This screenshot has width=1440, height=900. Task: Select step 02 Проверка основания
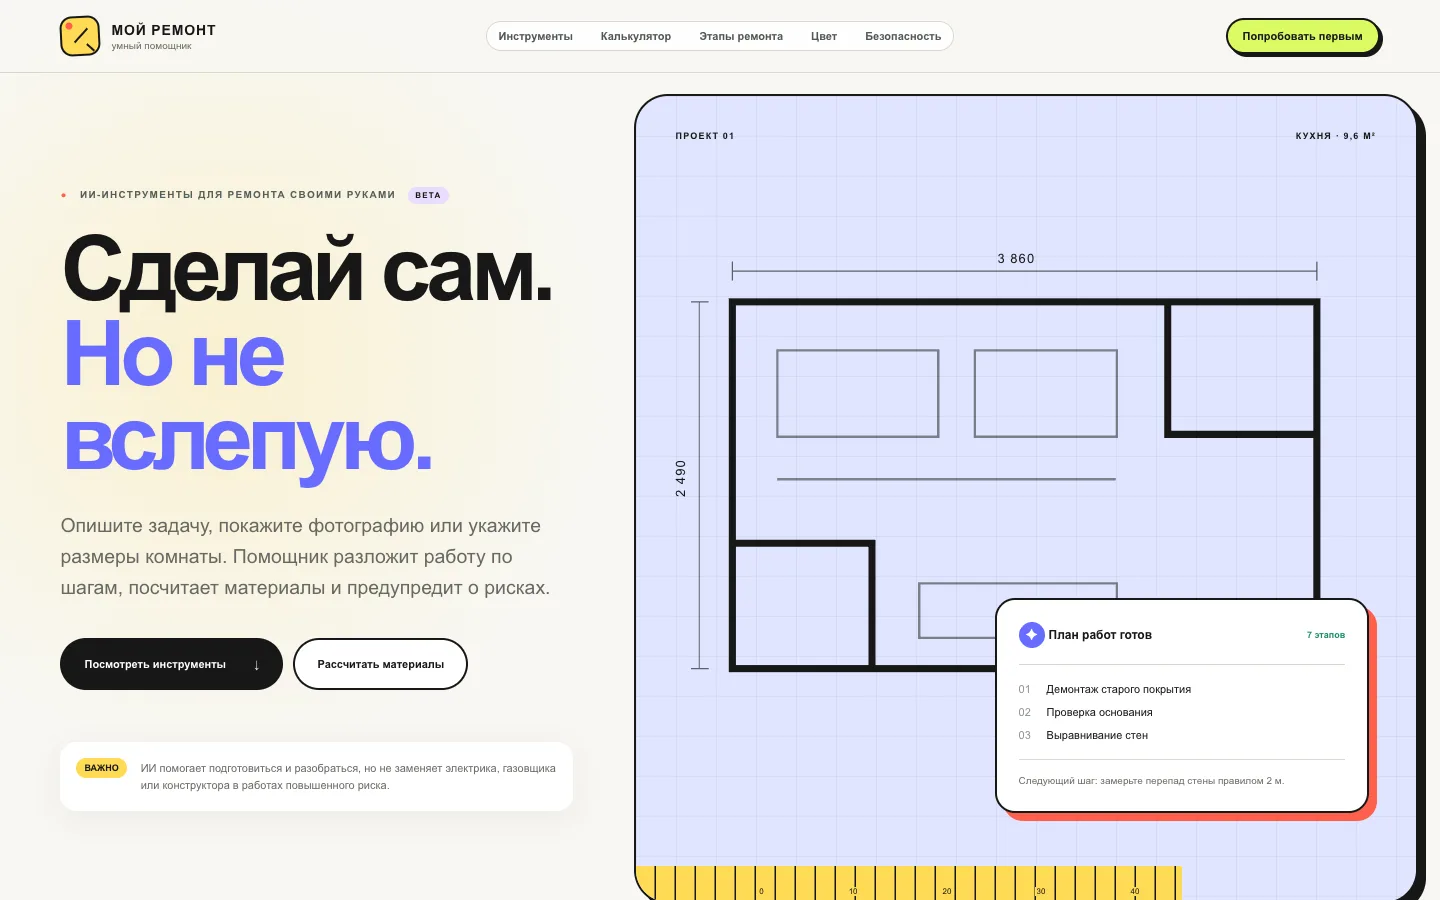[1086, 712]
